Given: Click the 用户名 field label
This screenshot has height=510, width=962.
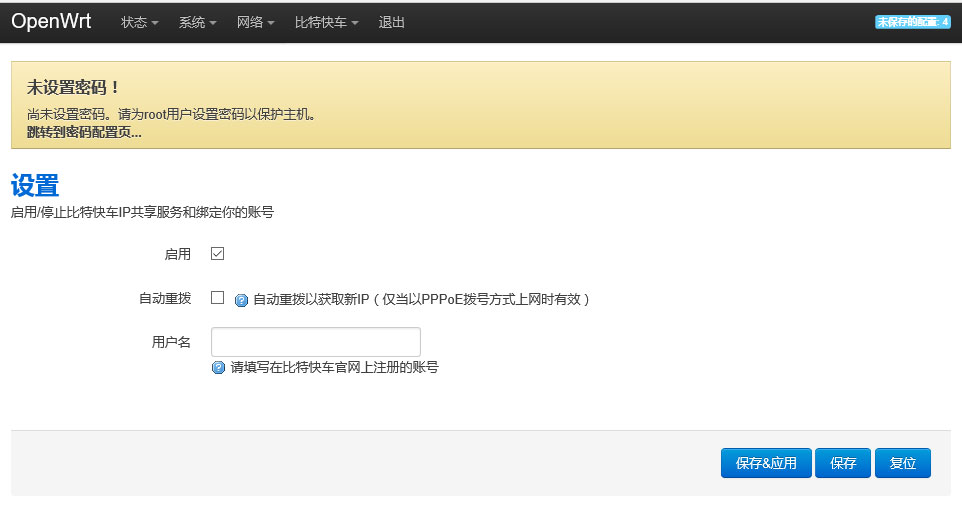Looking at the screenshot, I should click(171, 342).
